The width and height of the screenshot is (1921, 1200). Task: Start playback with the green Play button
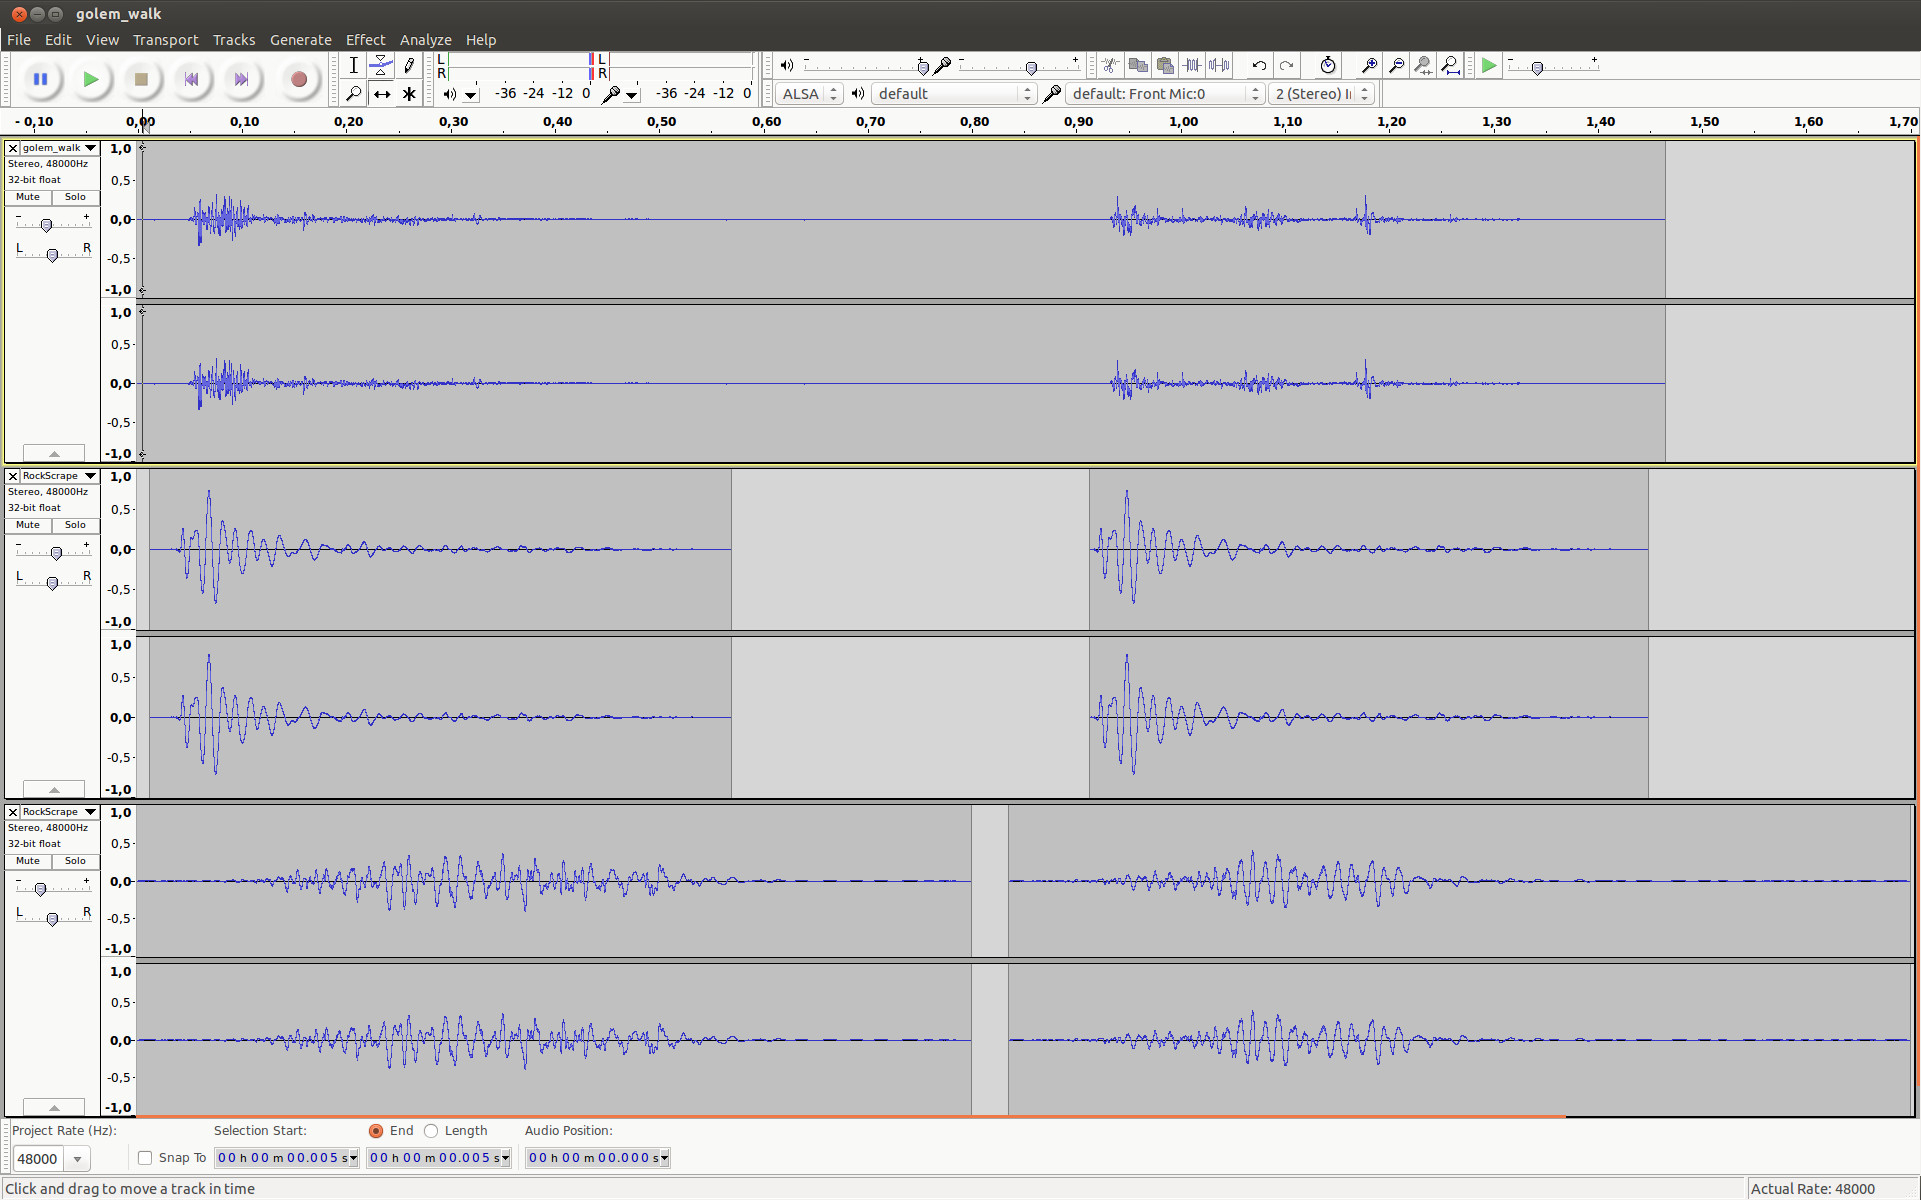point(91,79)
